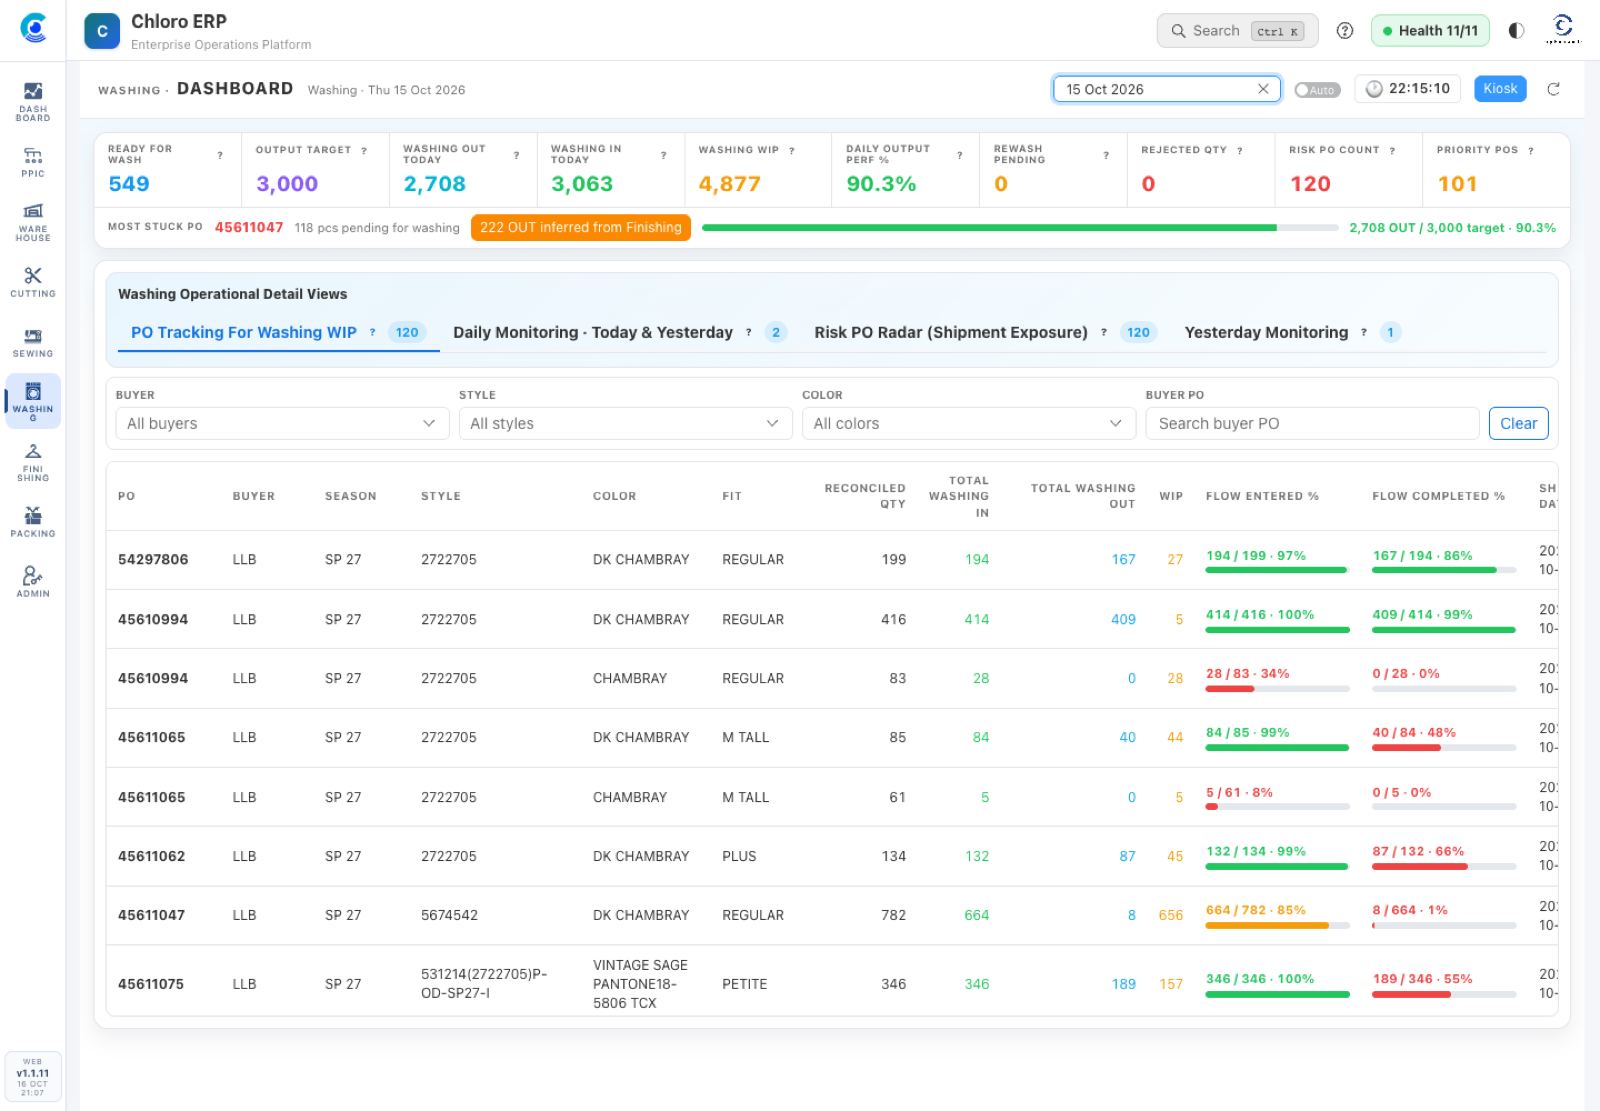The image size is (1600, 1111).
Task: Open the user profile logo at top right
Action: coord(1563,29)
